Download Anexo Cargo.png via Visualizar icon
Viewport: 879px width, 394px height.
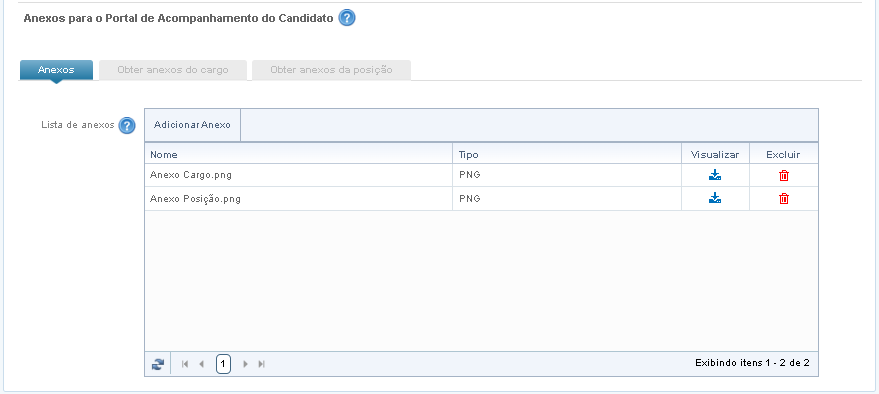[x=715, y=175]
